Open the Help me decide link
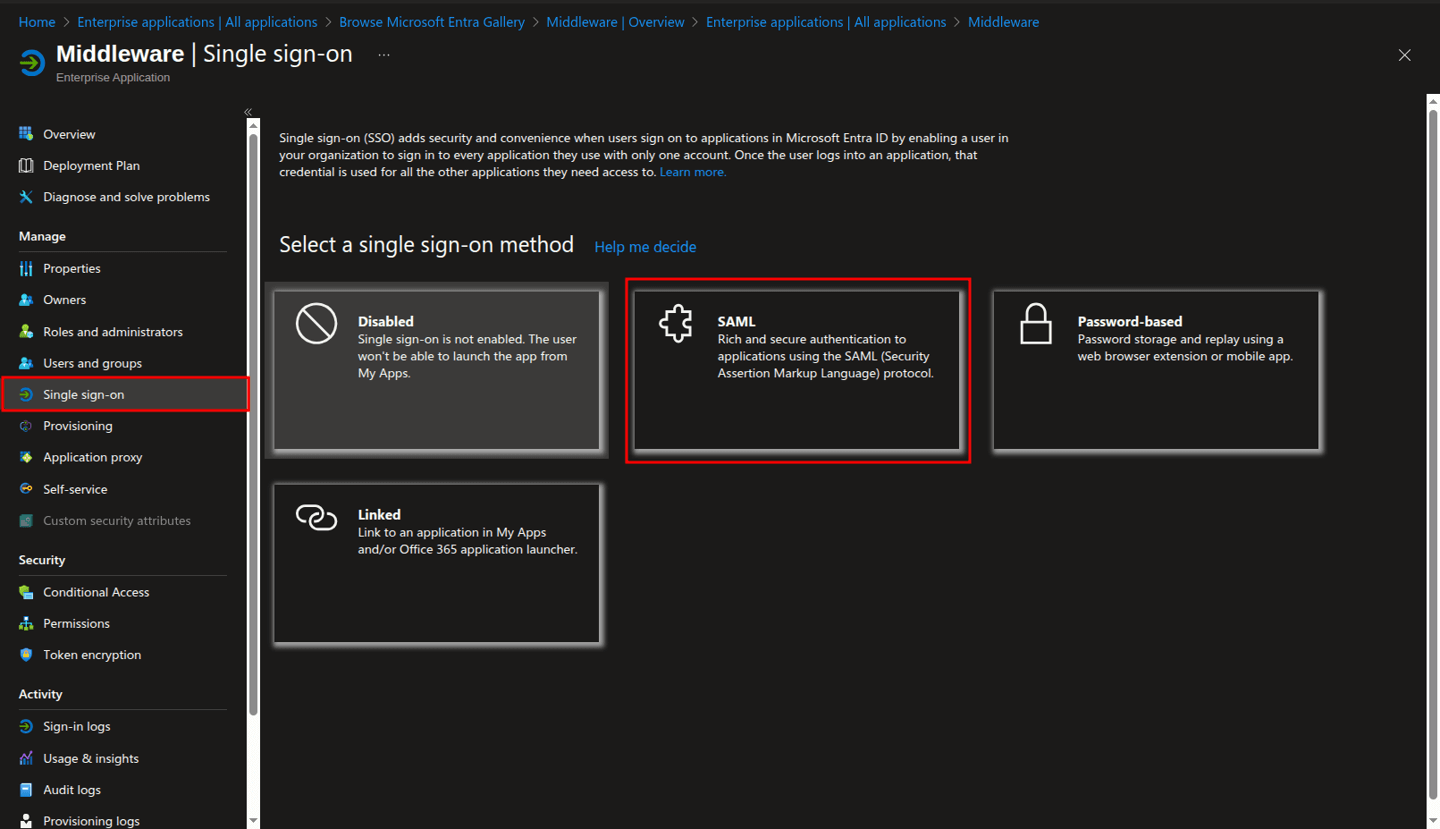Image resolution: width=1440 pixels, height=829 pixels. pyautogui.click(x=645, y=246)
